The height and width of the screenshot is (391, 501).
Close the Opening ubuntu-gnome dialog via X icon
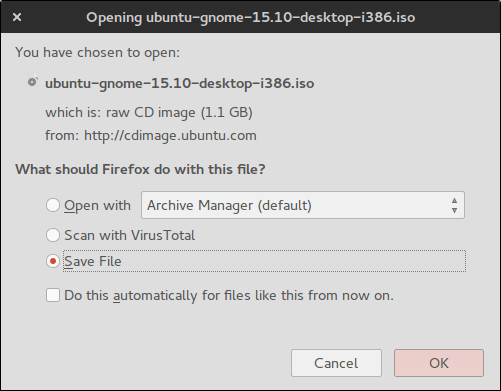click(x=17, y=17)
